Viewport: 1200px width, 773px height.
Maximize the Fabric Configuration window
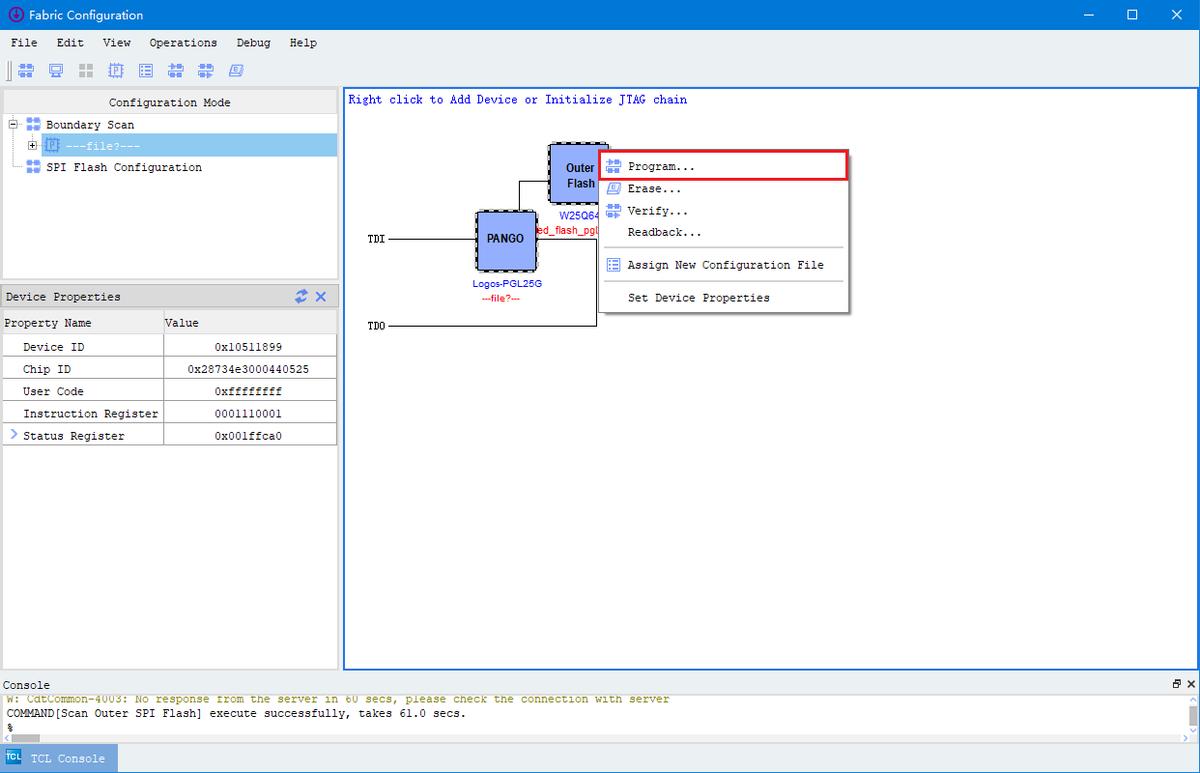coord(1132,15)
